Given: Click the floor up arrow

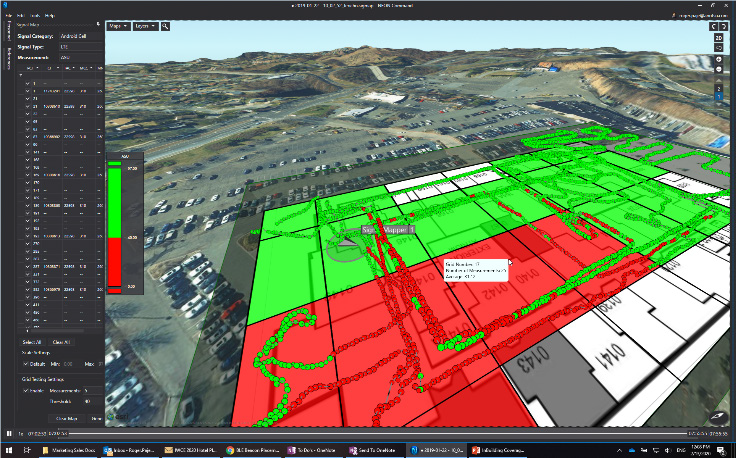Looking at the screenshot, I should 719,81.
